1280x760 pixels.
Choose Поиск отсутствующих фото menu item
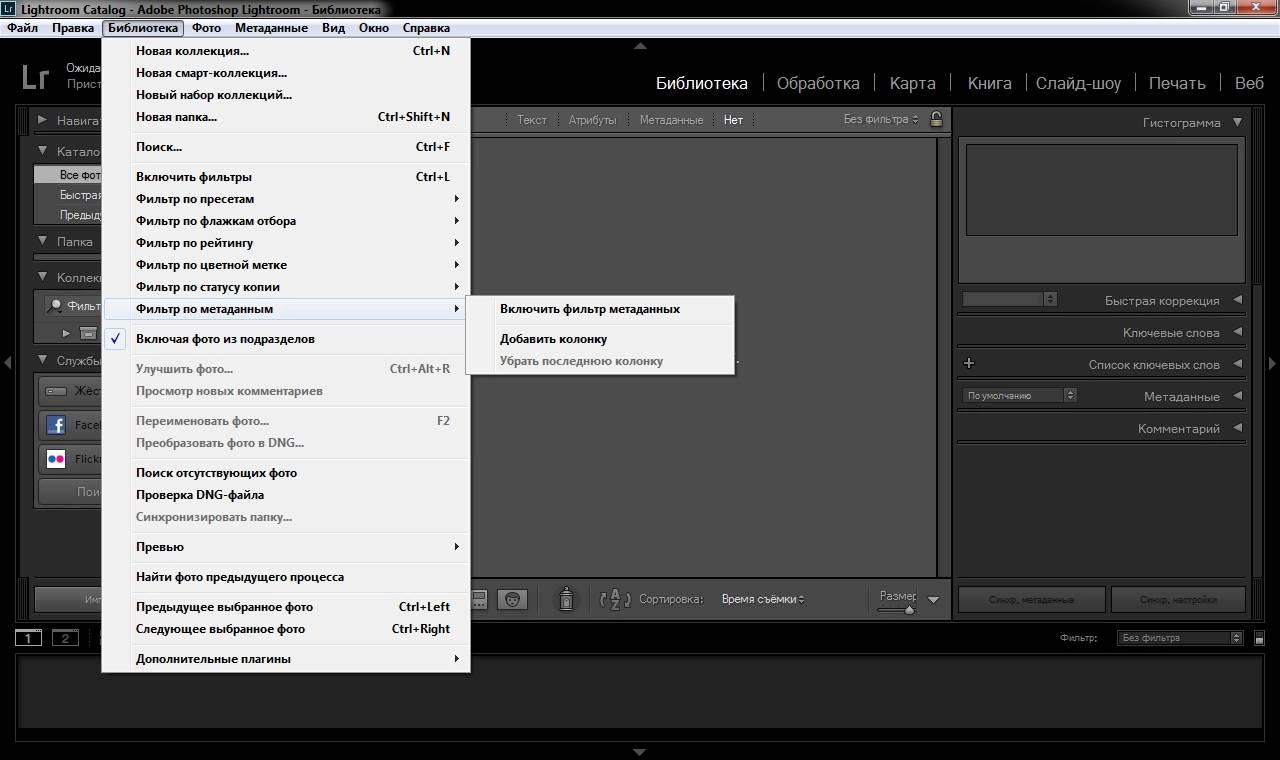pos(286,473)
